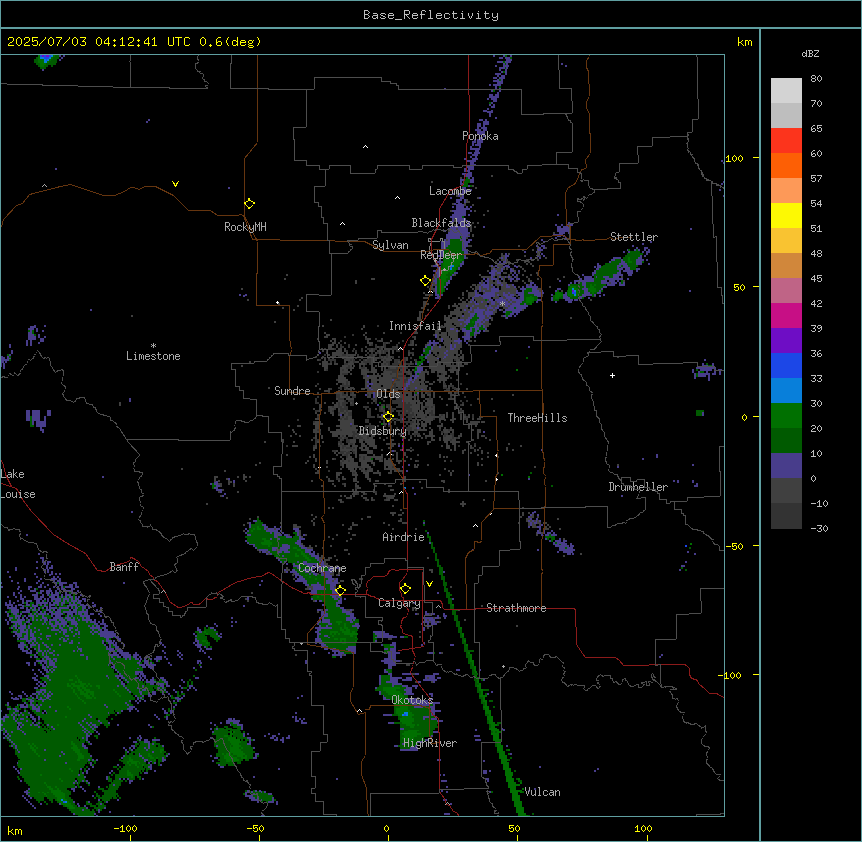Click the dBZ legend heading
The width and height of the screenshot is (862, 842).
coord(810,54)
